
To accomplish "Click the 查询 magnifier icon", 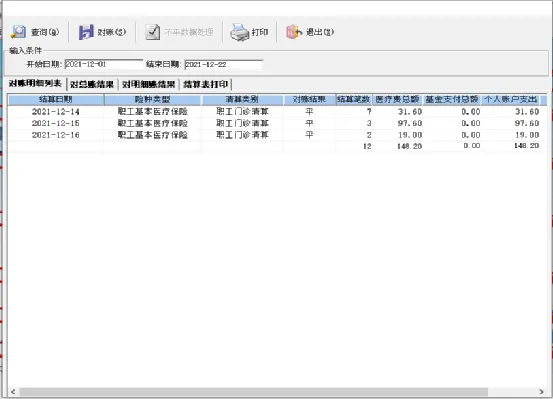I will point(18,32).
